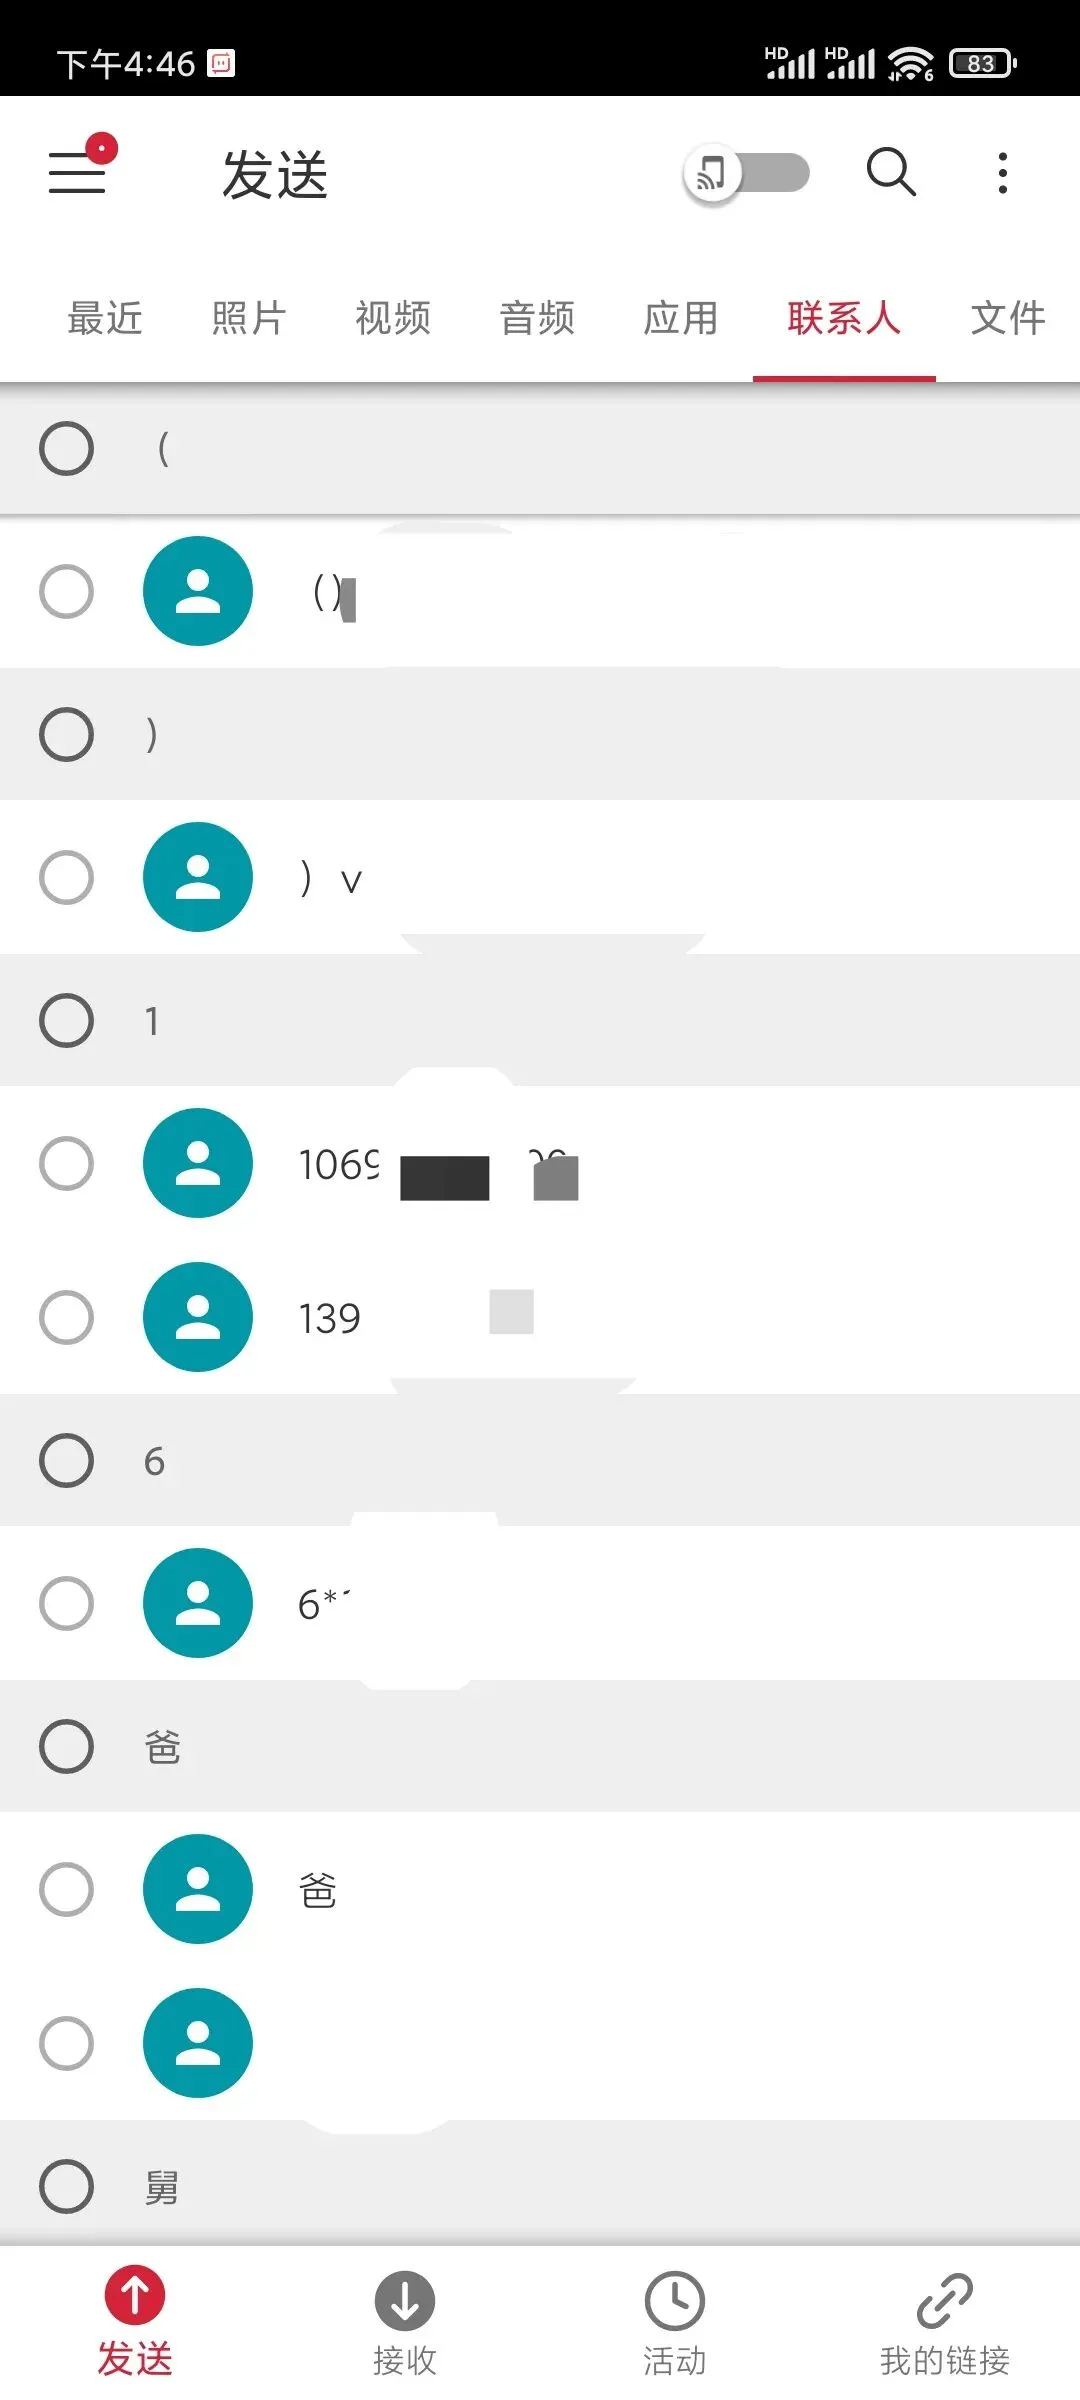Screen dimensions: 1080x2400
Task: Open the 文件 tab
Action: tap(1008, 318)
